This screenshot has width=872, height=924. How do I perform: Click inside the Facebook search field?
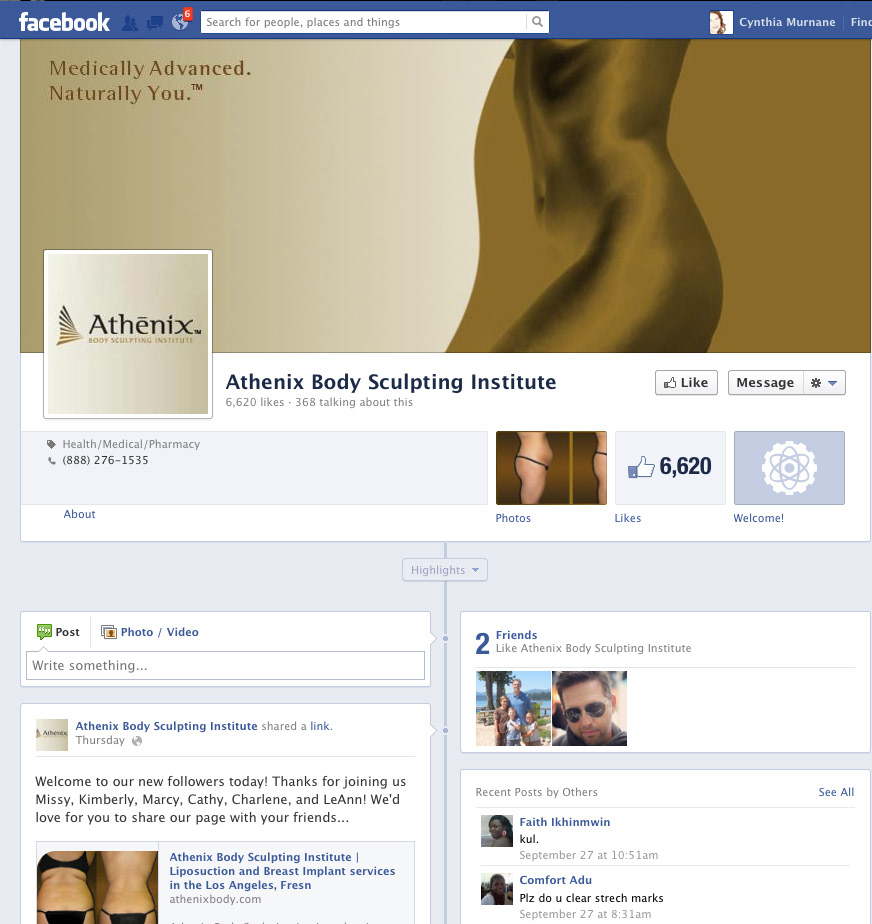pos(364,22)
